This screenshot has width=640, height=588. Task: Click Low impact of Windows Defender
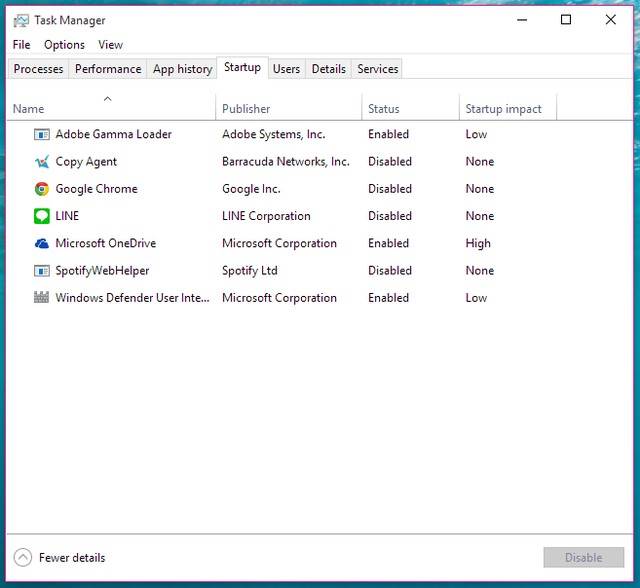click(476, 297)
